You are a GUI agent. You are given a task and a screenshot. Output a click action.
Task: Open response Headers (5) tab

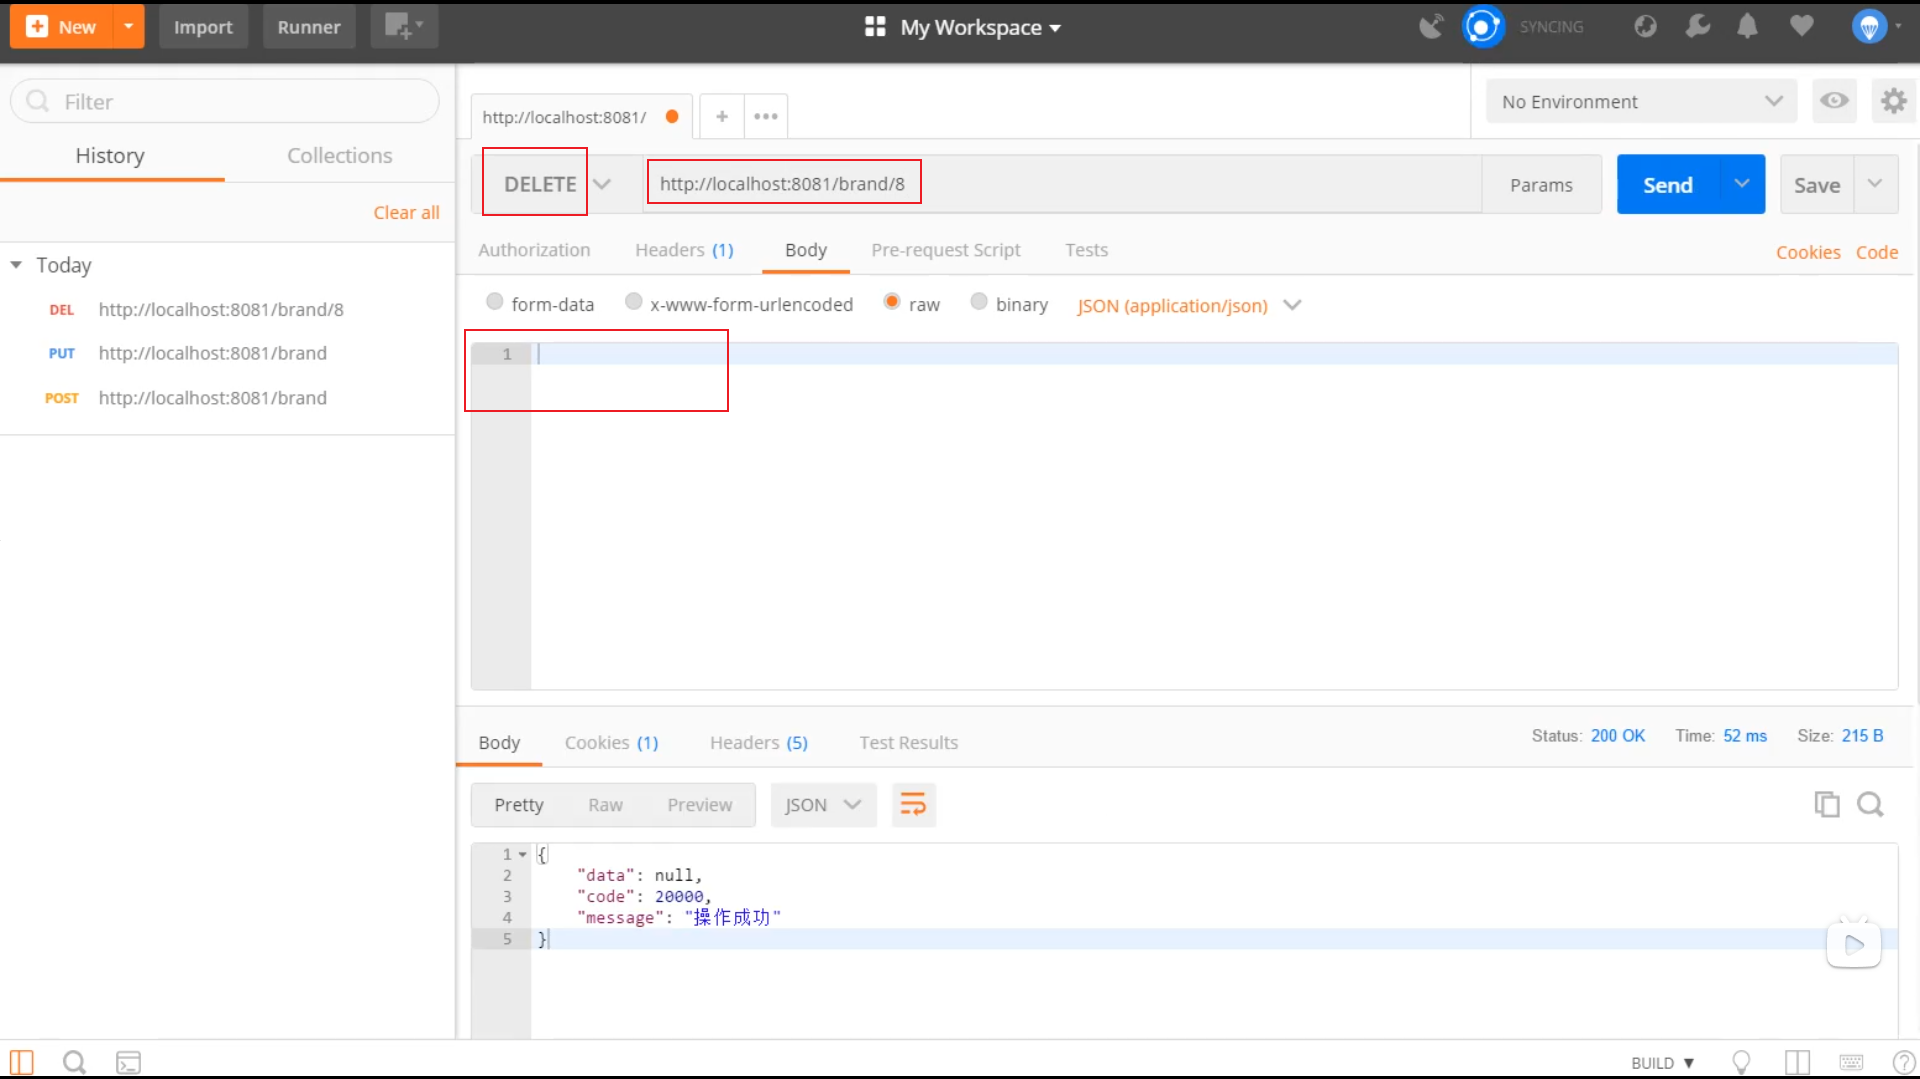pyautogui.click(x=759, y=742)
